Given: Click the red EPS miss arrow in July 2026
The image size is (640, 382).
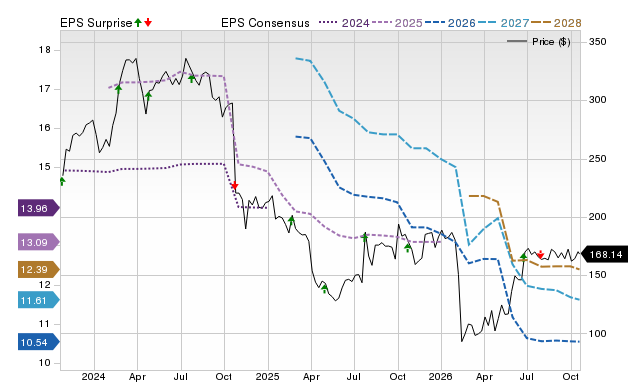Looking at the screenshot, I should (x=540, y=255).
